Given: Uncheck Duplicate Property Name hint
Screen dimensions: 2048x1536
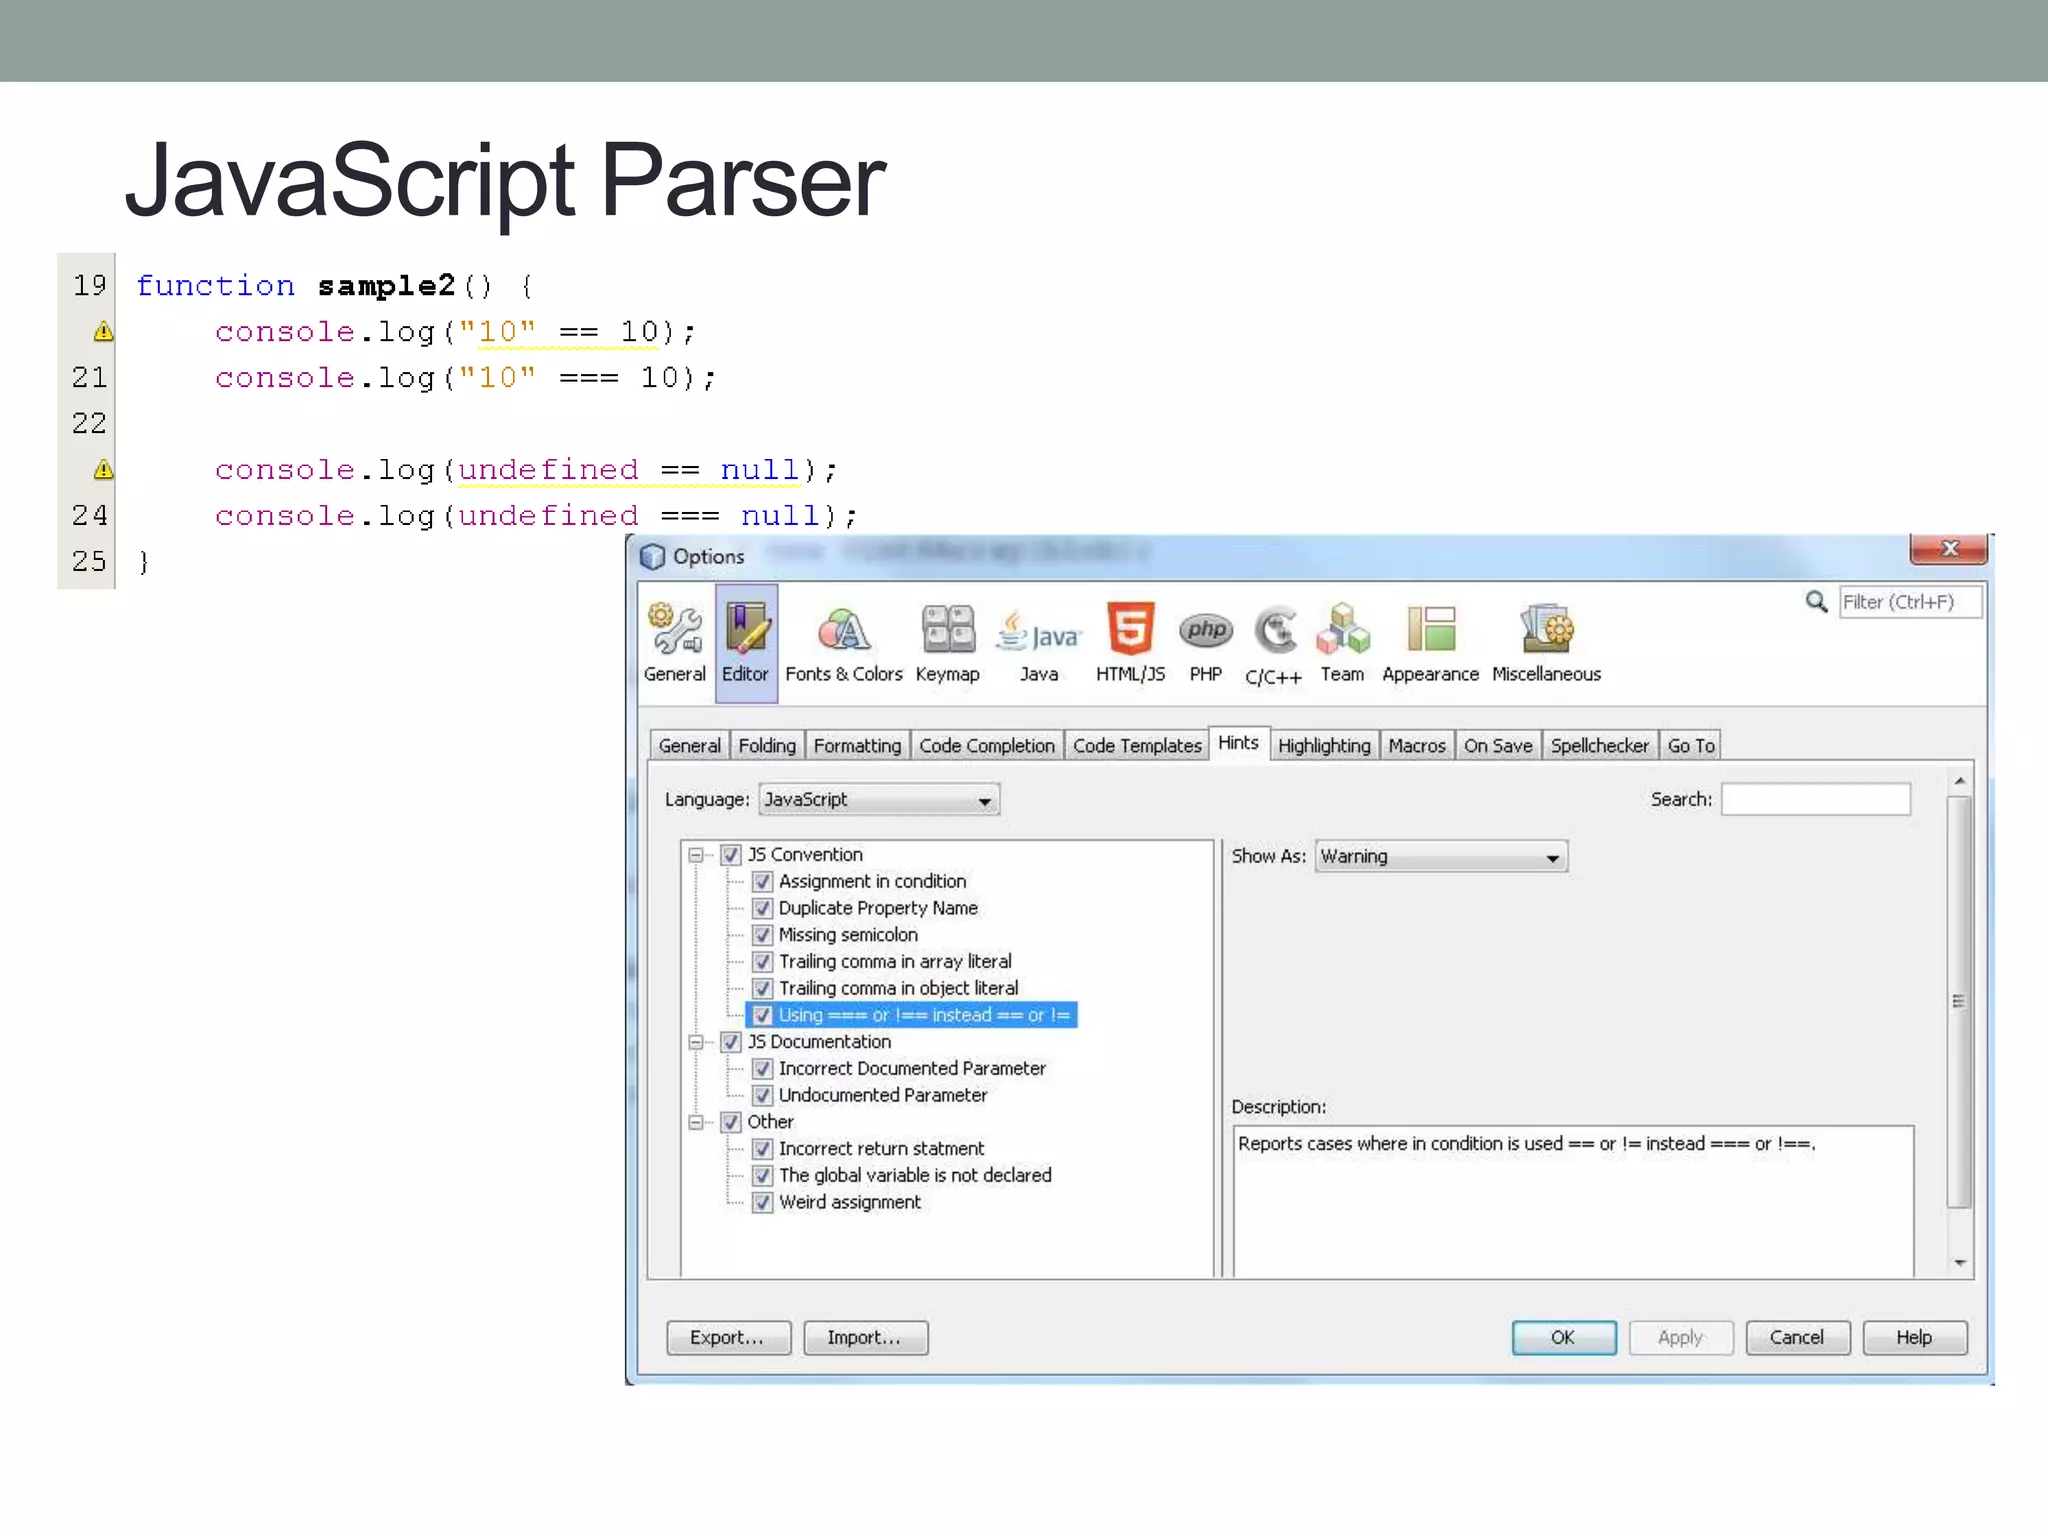Looking at the screenshot, I should 762,908.
